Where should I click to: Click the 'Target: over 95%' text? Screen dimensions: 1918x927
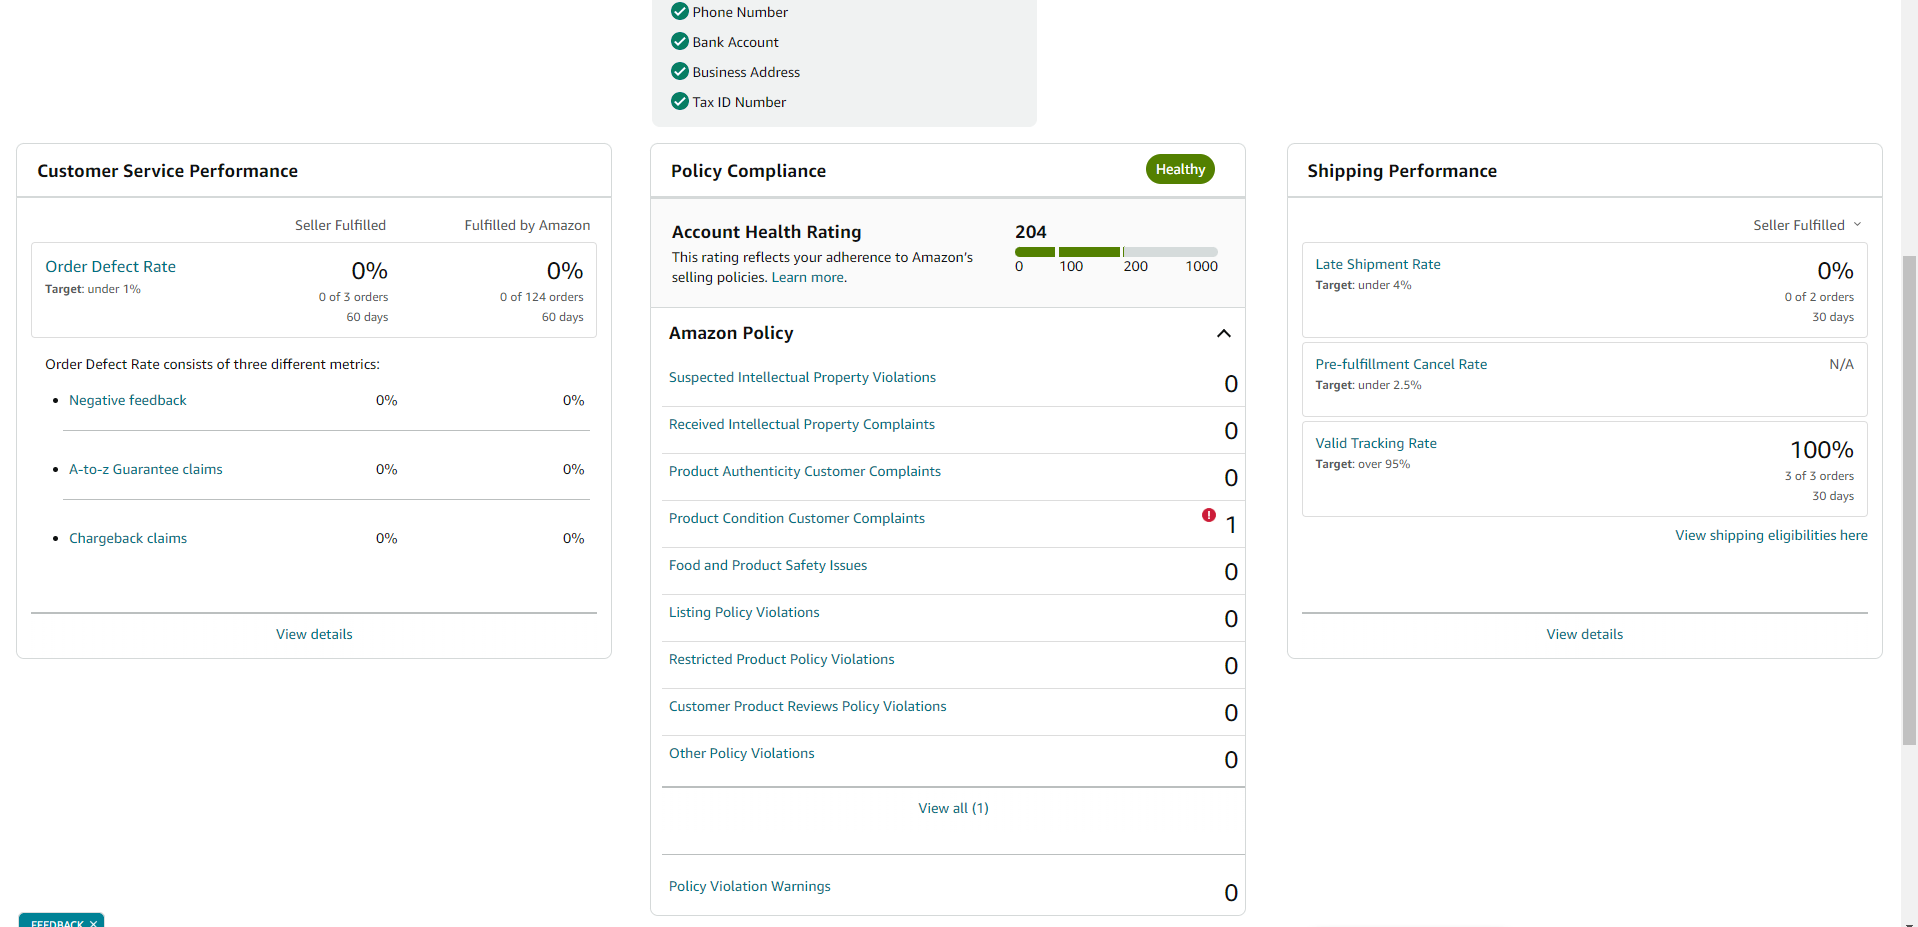coord(1362,464)
